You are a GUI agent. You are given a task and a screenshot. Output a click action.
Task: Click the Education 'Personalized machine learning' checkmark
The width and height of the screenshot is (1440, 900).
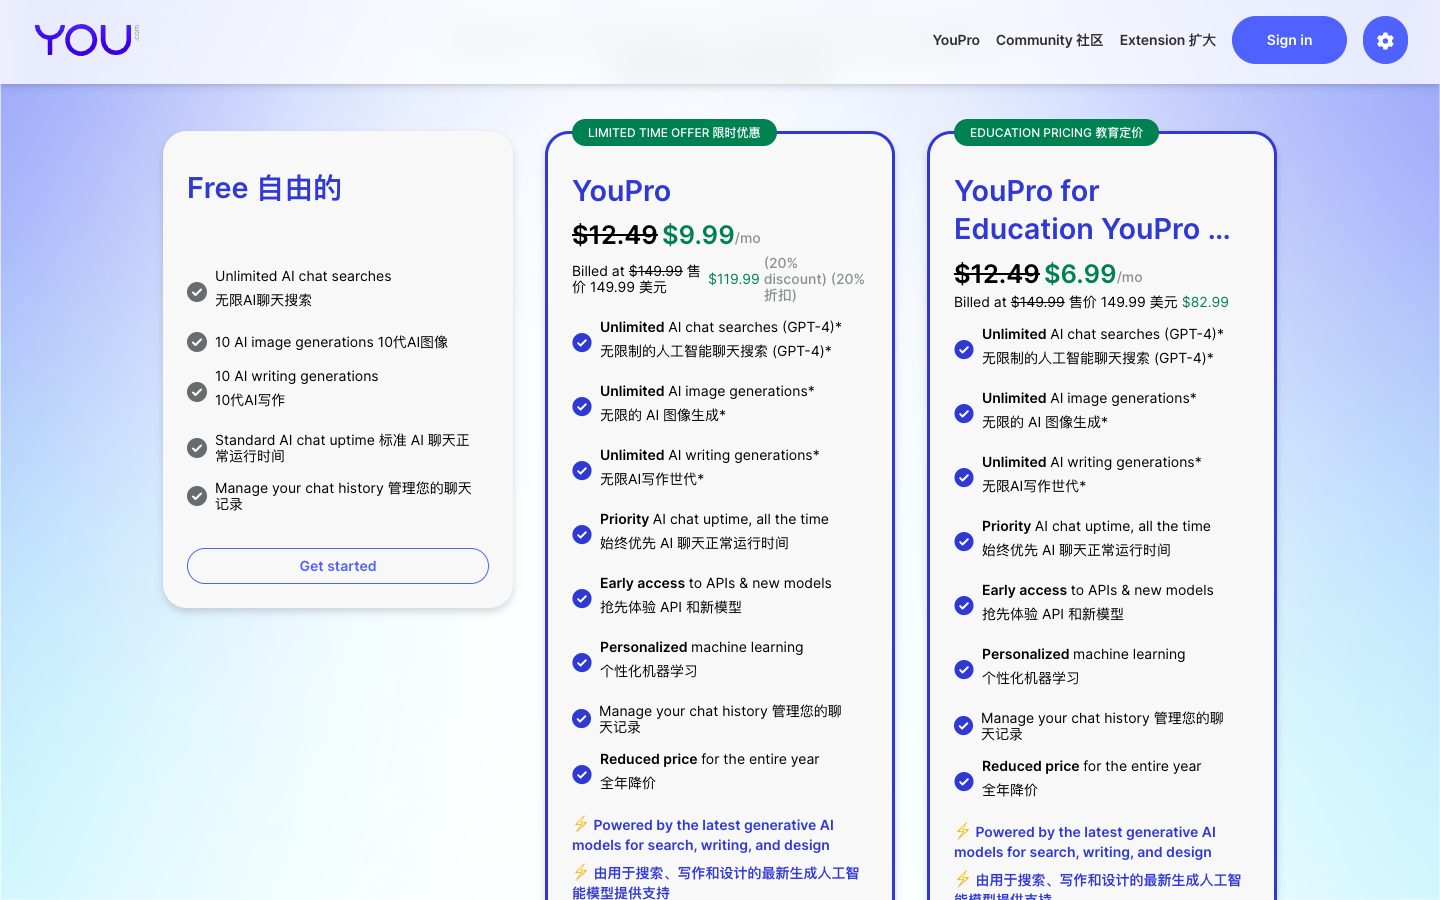click(x=964, y=670)
